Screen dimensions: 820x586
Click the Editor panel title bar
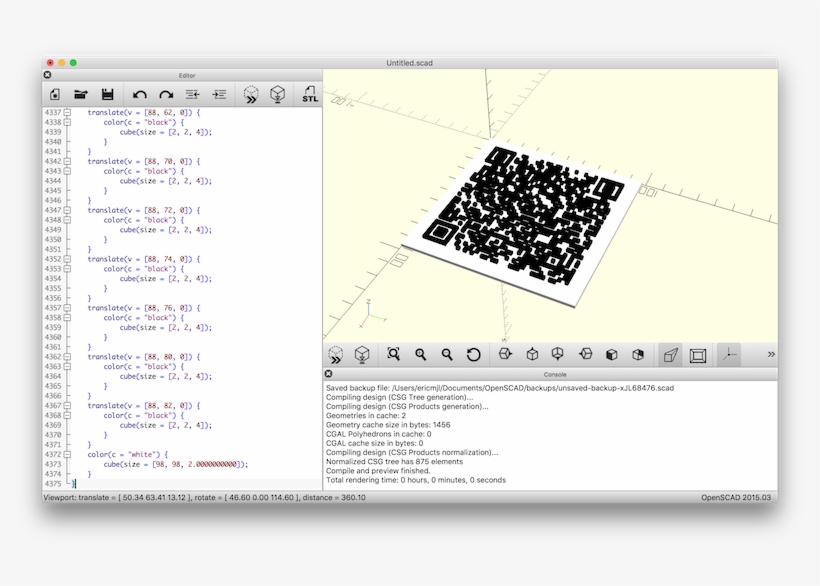coord(187,74)
